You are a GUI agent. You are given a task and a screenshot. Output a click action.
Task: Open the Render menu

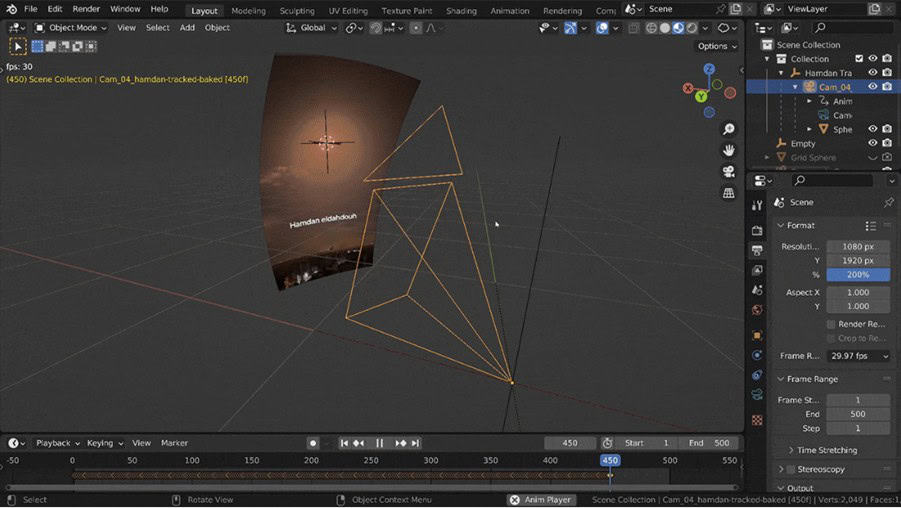click(86, 9)
